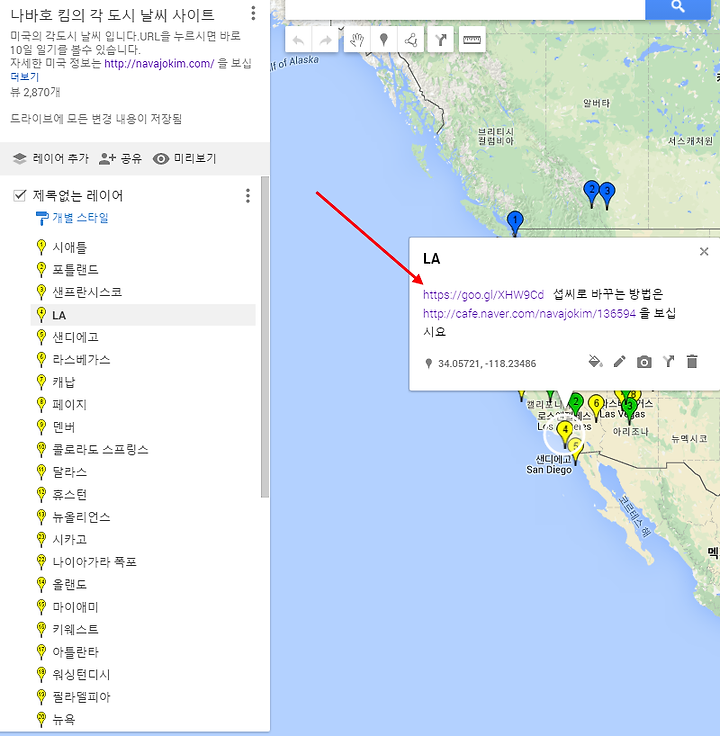Click the trash delete icon in LA popup

click(692, 361)
